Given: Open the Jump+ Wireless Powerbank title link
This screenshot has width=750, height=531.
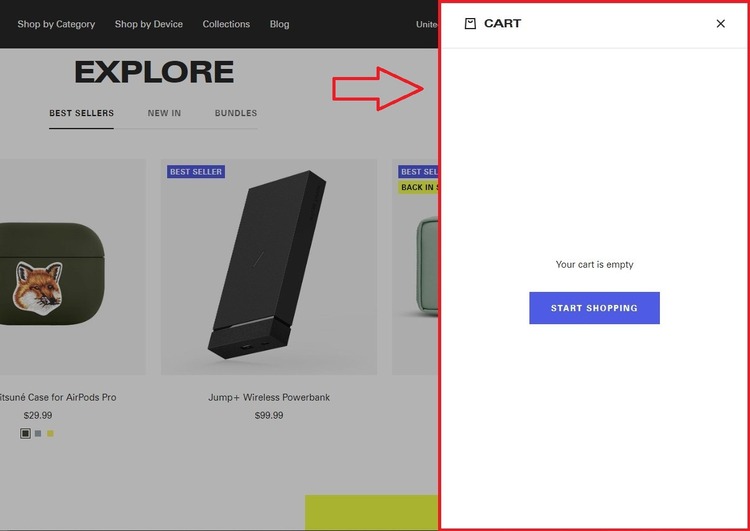Looking at the screenshot, I should (268, 397).
